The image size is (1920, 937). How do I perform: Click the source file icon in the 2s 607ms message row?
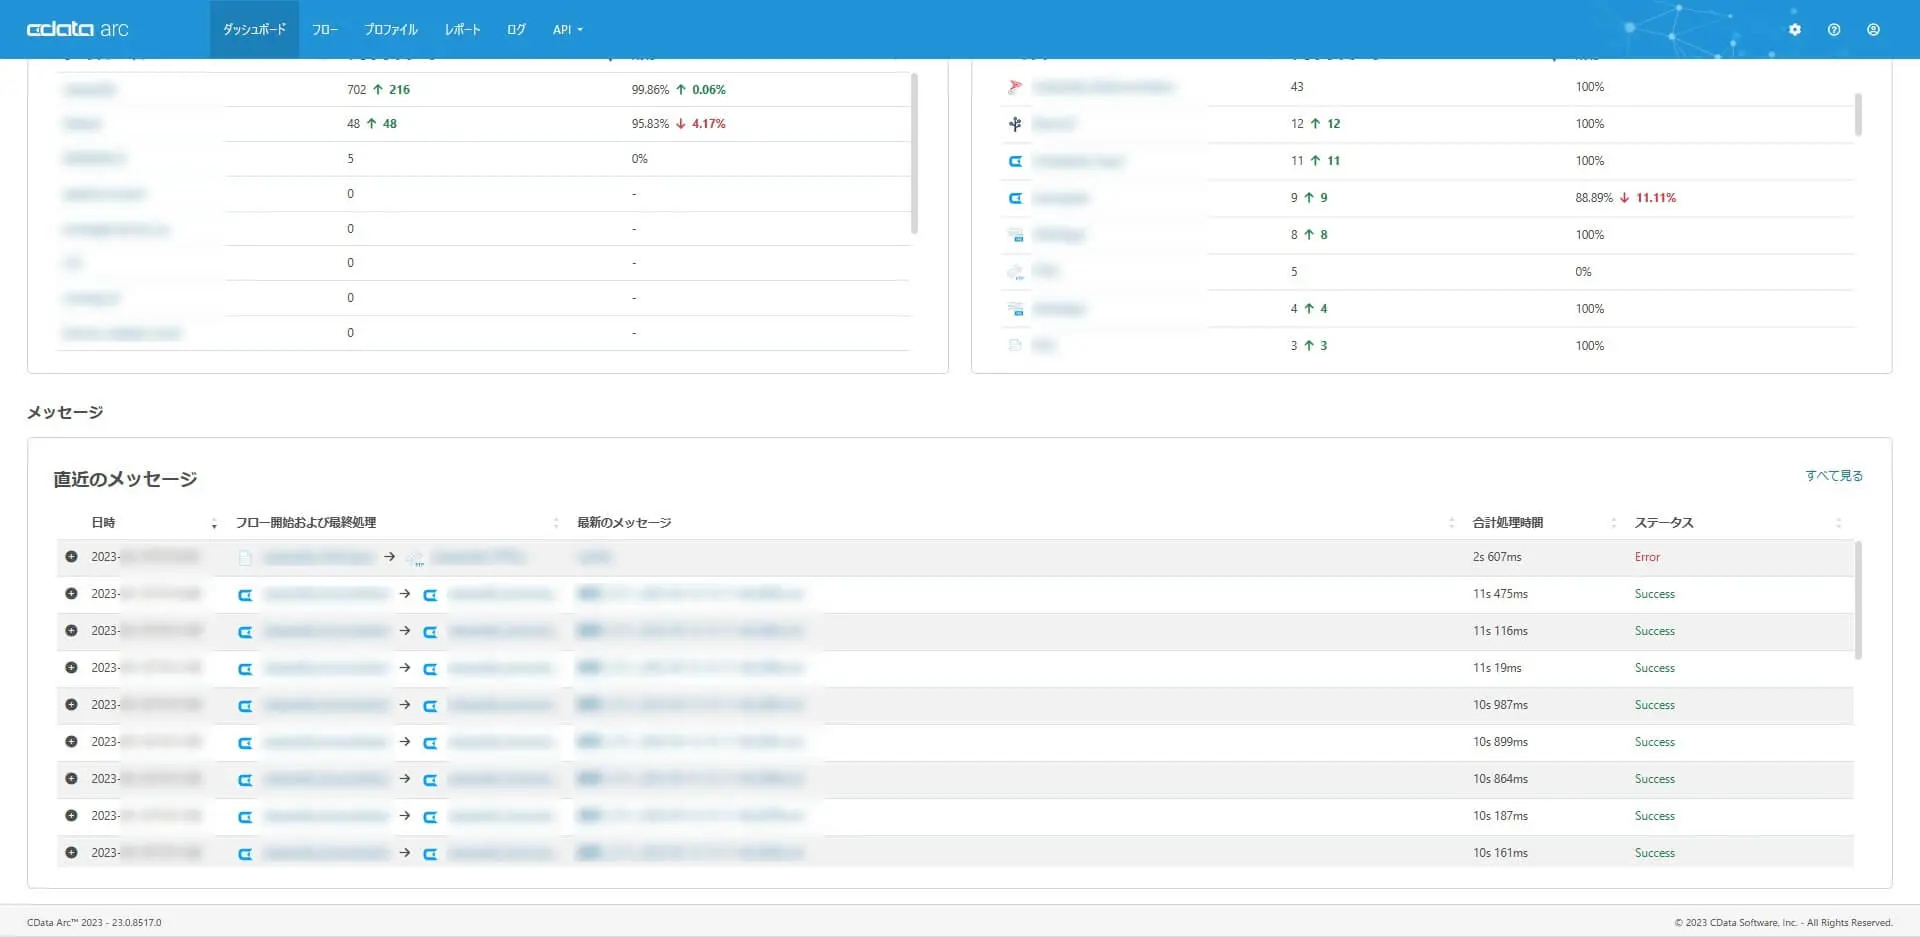[245, 558]
